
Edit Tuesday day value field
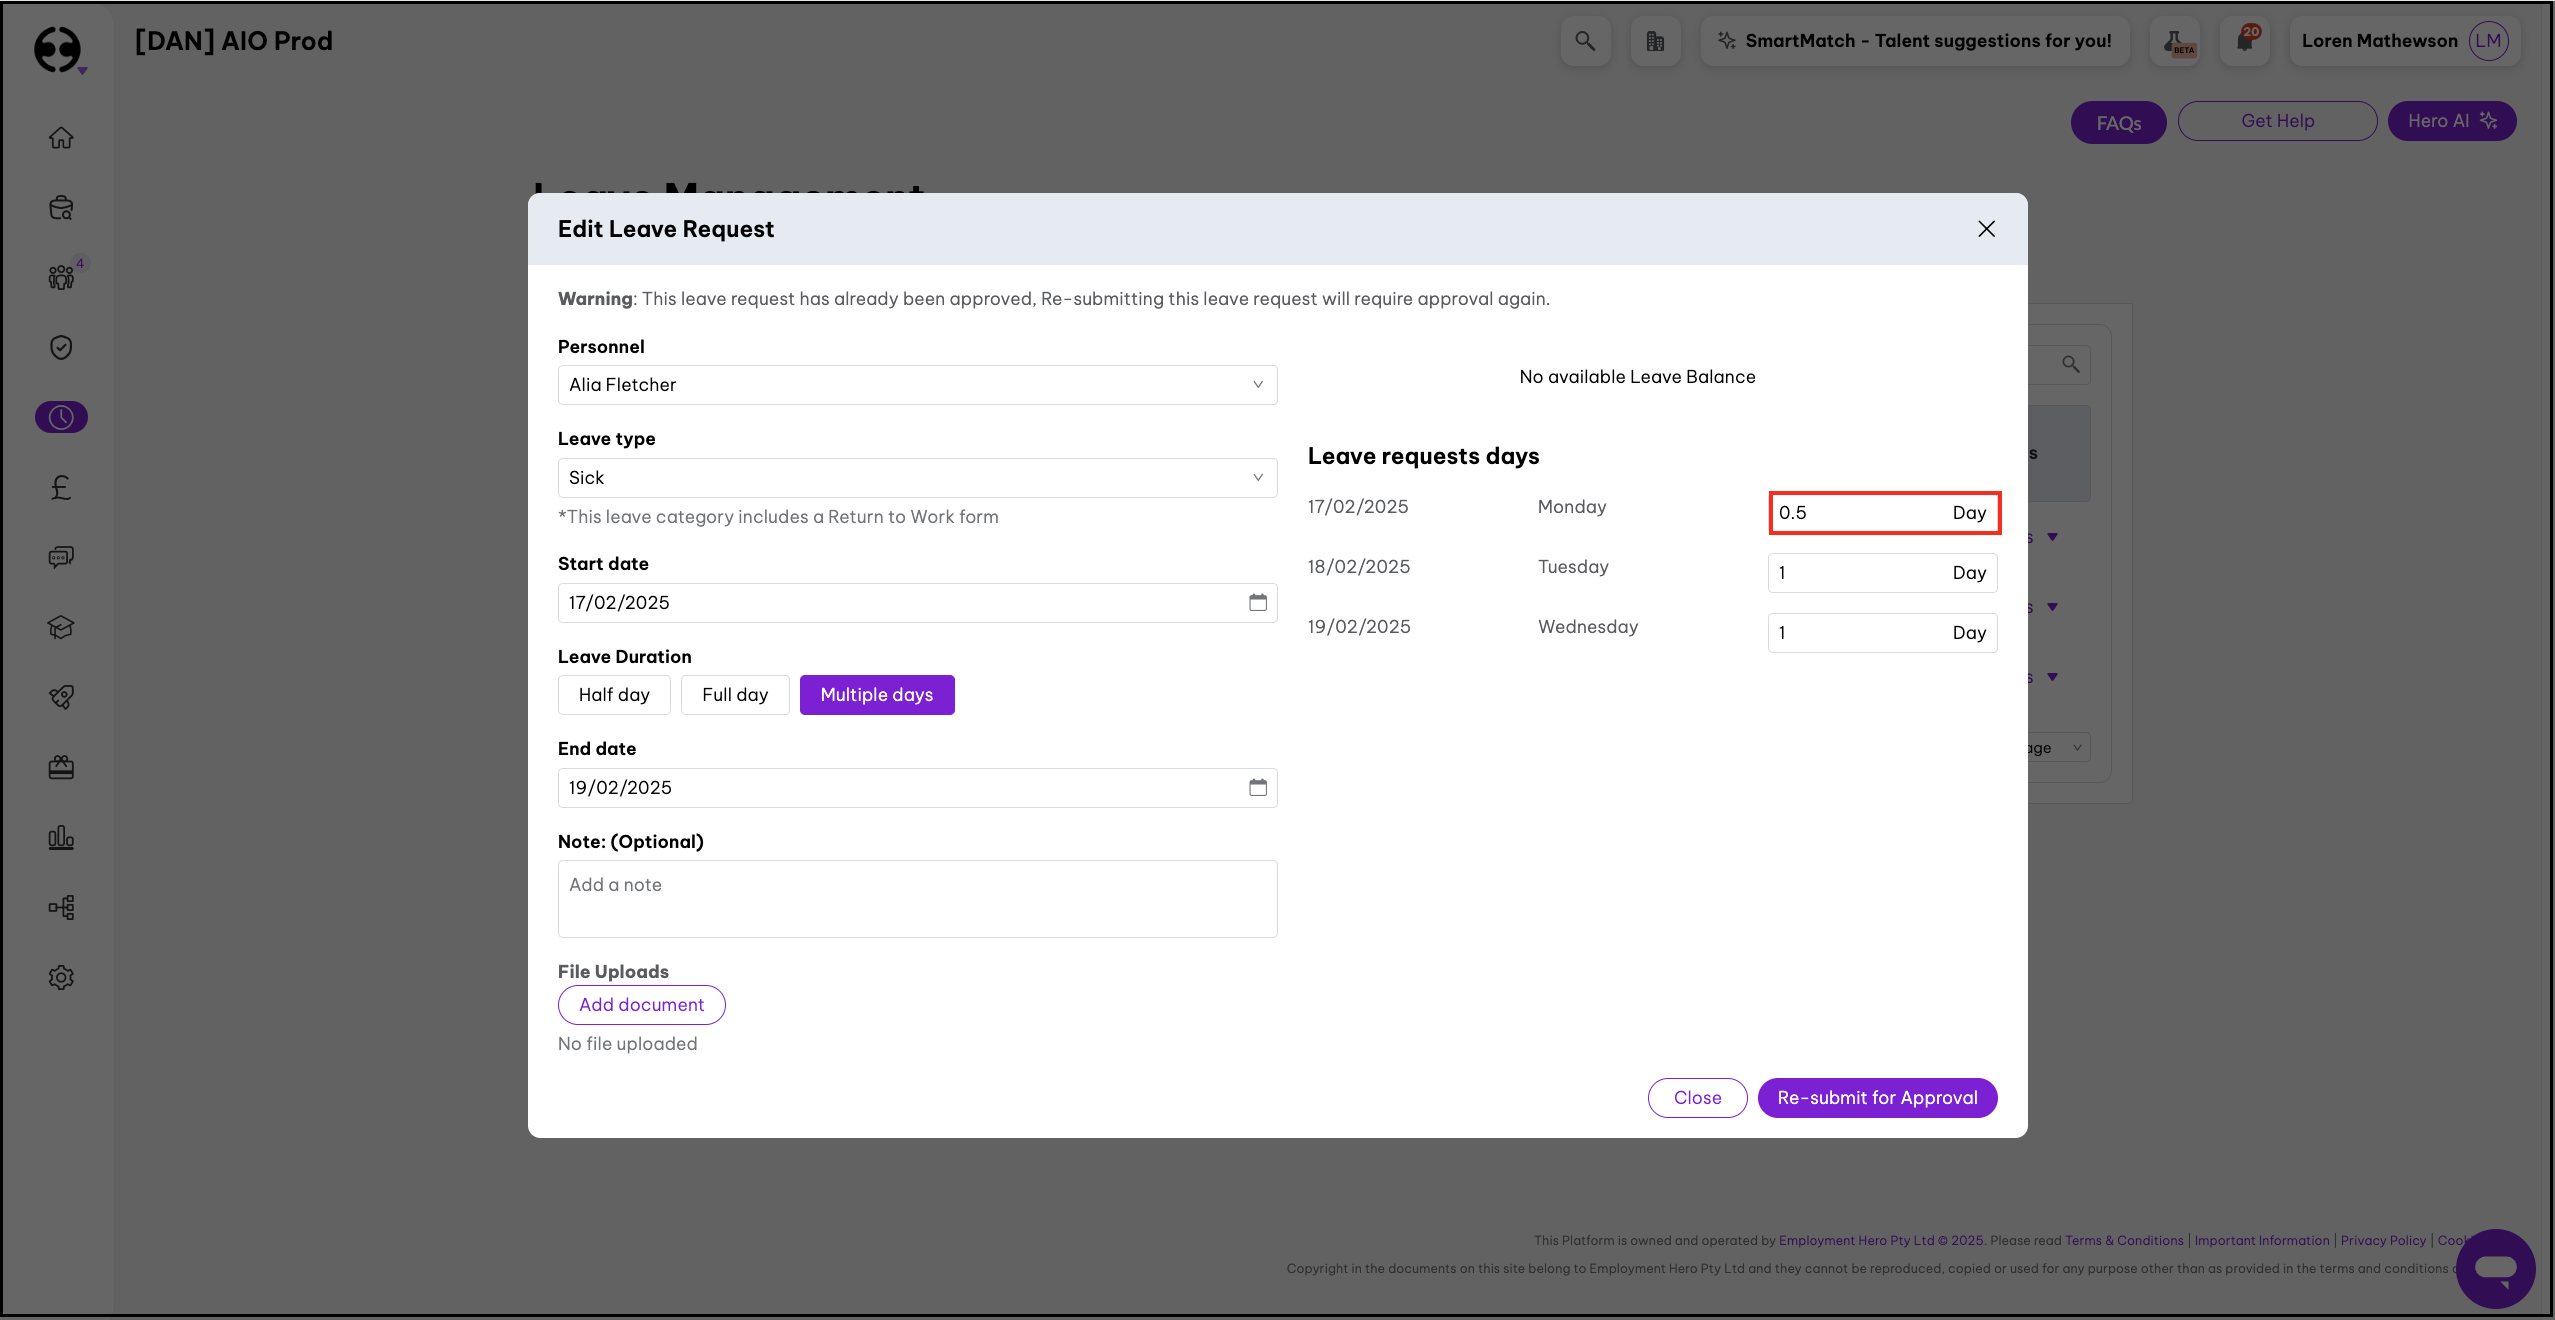(1883, 573)
